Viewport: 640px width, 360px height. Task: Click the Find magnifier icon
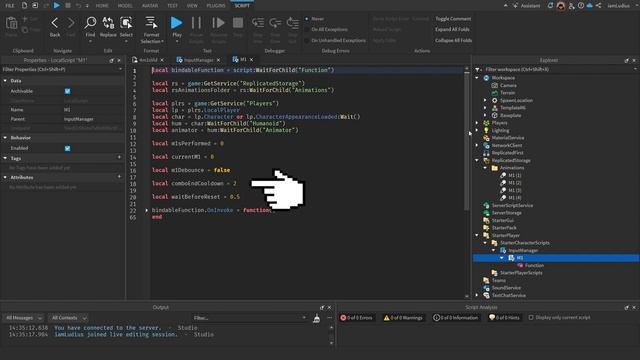coord(90,22)
